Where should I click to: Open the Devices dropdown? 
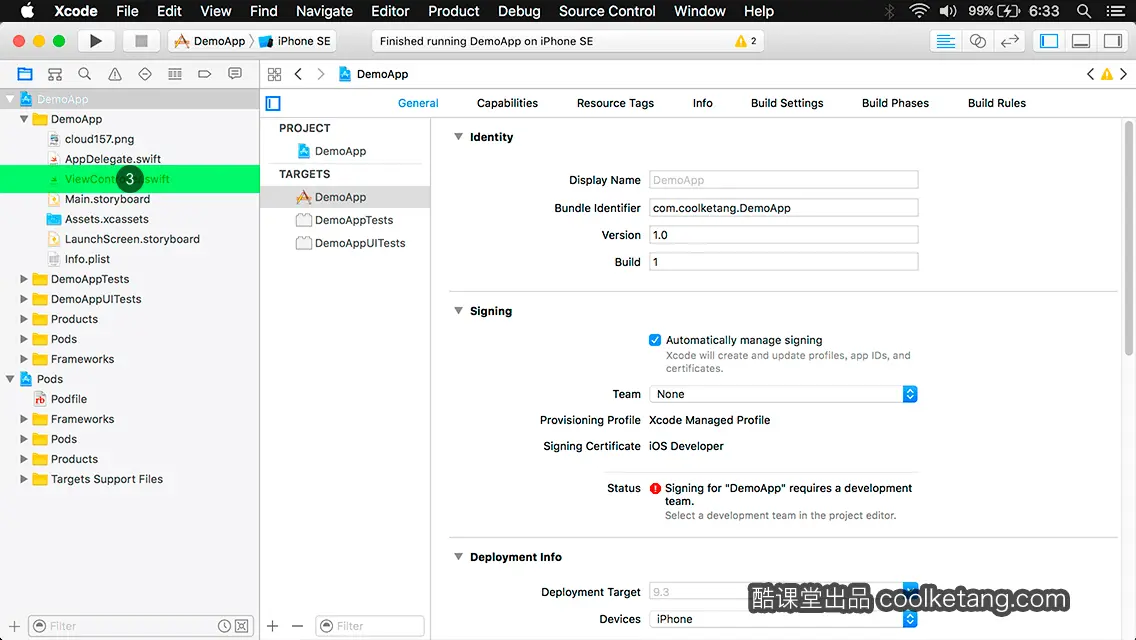pyautogui.click(x=783, y=619)
